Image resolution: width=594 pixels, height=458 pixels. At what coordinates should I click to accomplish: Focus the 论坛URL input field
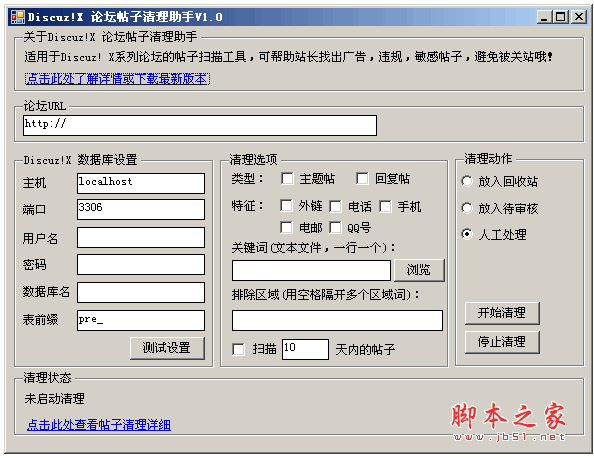point(200,125)
